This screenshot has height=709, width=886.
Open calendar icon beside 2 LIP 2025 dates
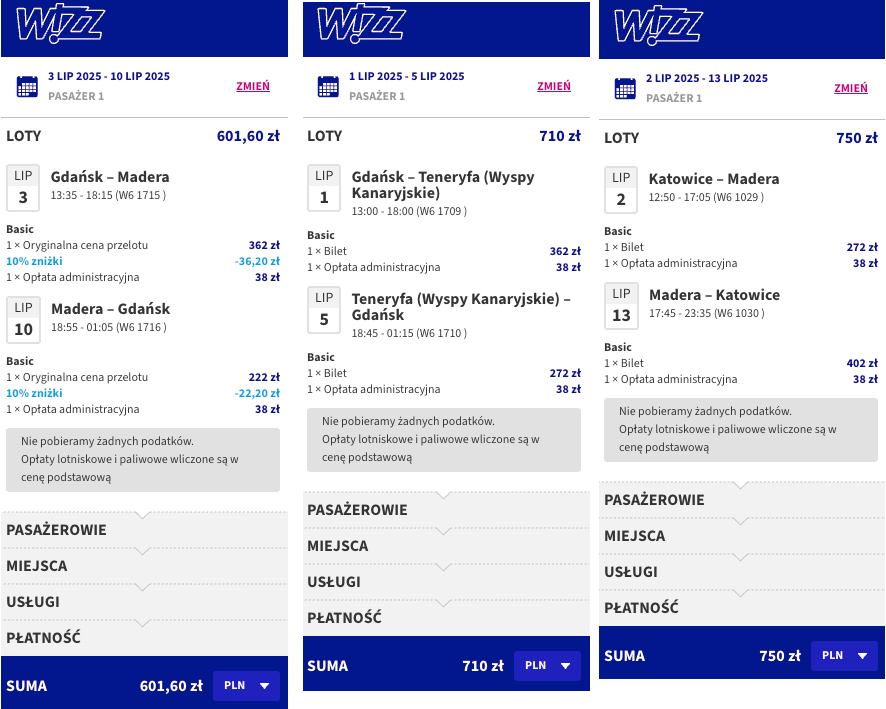coord(625,89)
